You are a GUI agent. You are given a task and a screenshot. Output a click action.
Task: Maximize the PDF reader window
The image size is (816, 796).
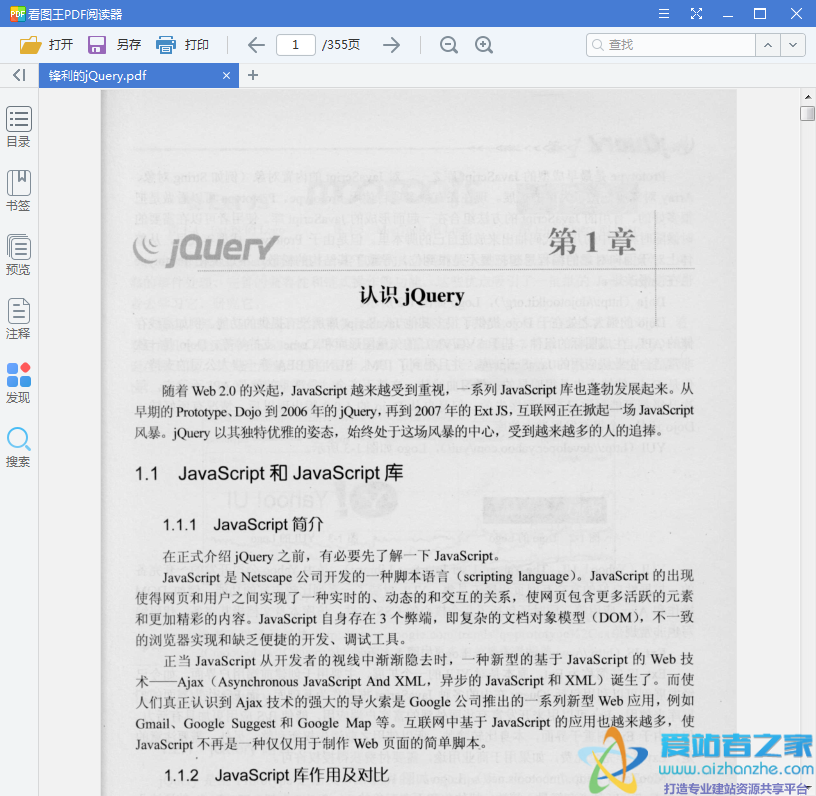[760, 14]
